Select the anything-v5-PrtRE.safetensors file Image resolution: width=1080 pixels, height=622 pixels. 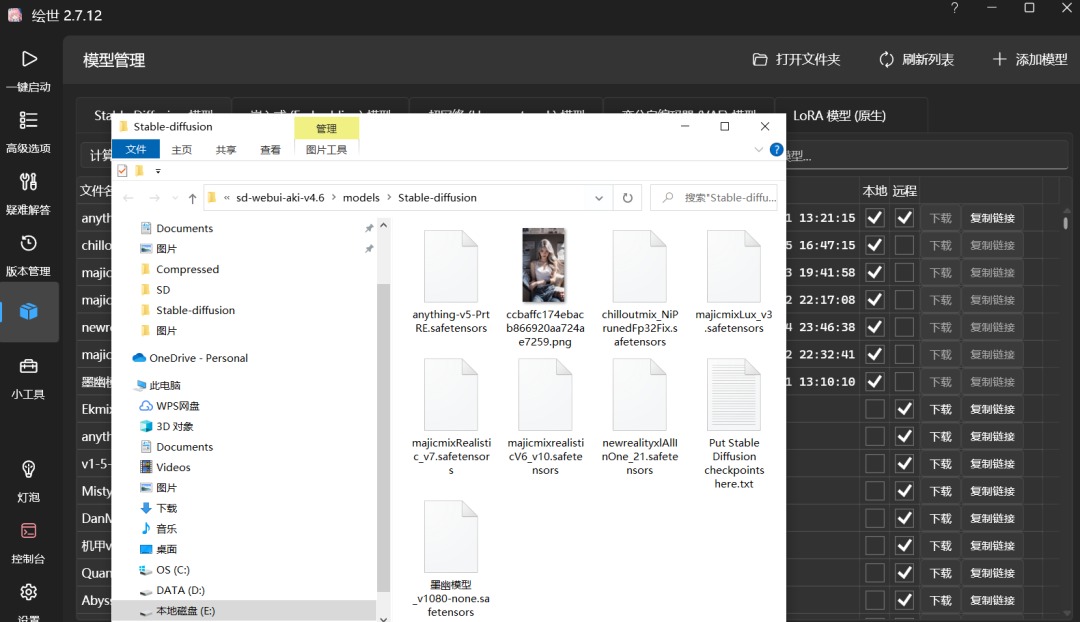[450, 282]
